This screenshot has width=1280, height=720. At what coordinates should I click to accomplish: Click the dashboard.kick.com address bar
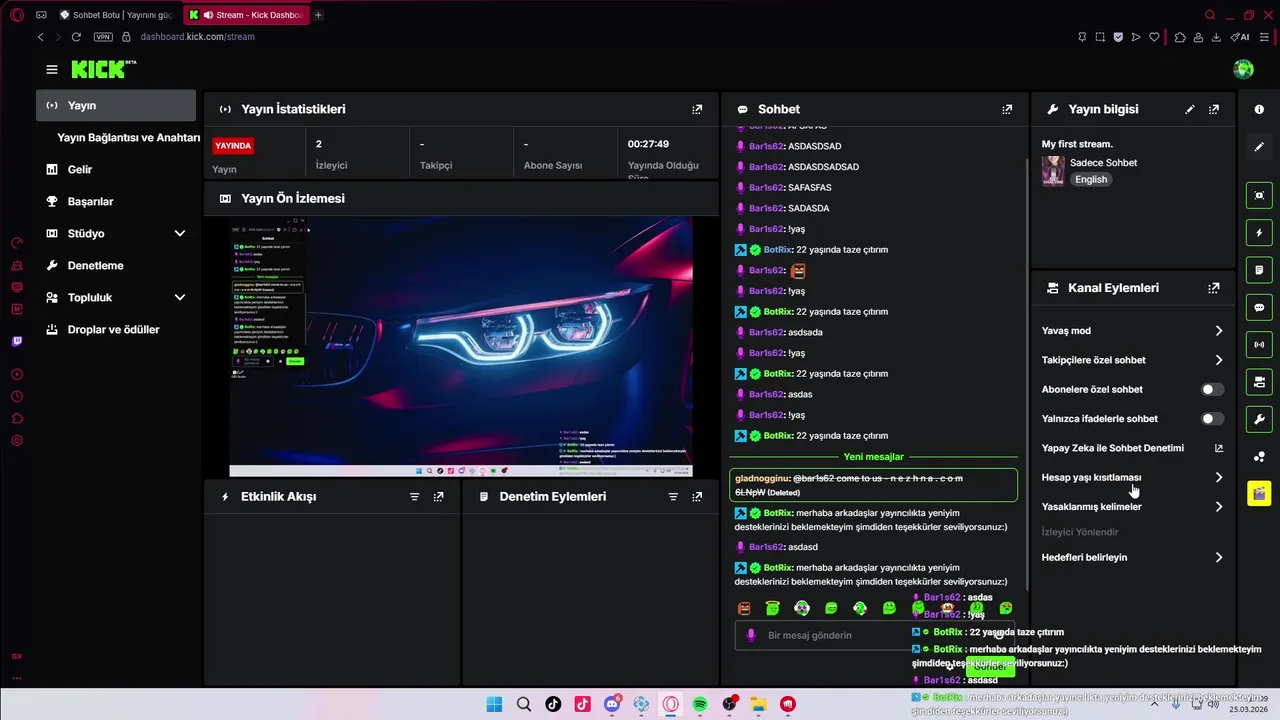pyautogui.click(x=197, y=37)
